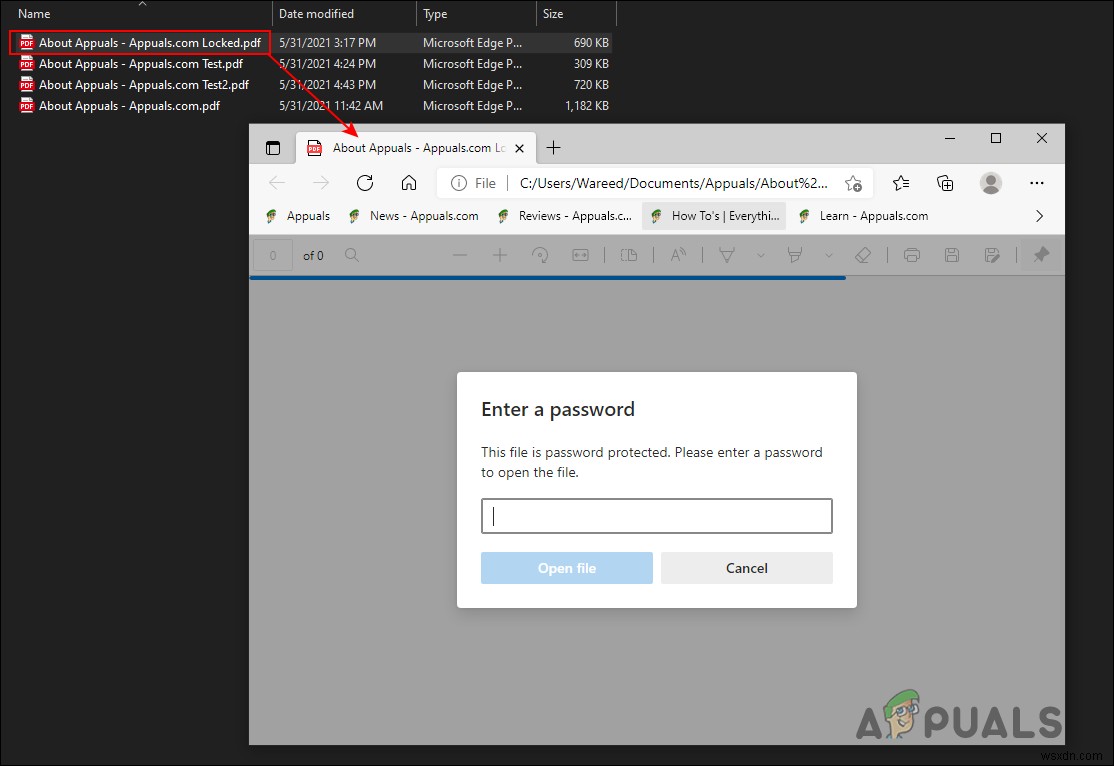
Task: Expand Draw tool options dropdown
Action: 760,255
